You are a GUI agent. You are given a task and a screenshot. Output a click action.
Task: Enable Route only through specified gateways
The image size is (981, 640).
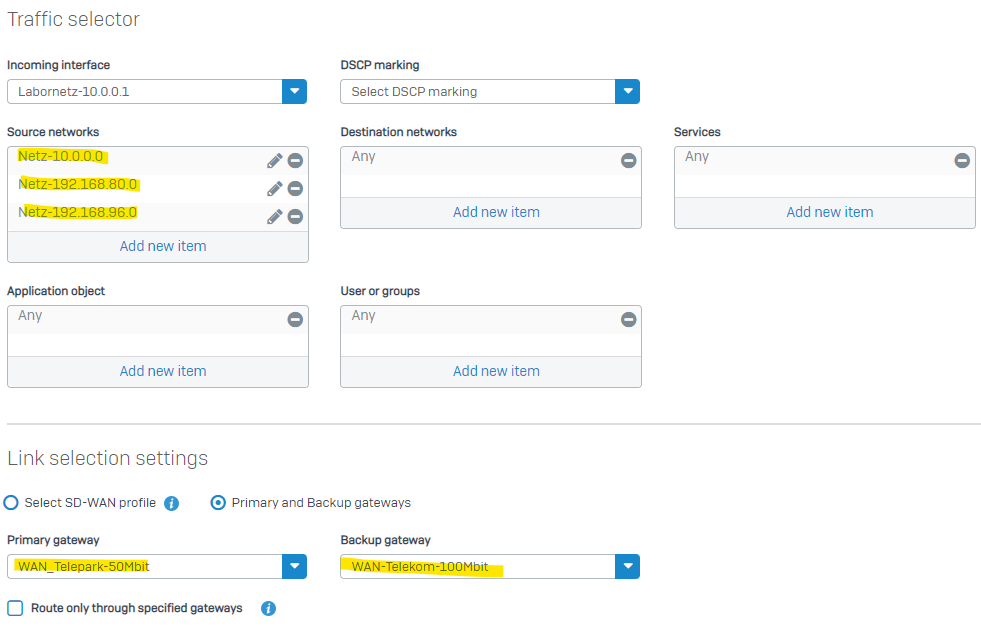15,608
